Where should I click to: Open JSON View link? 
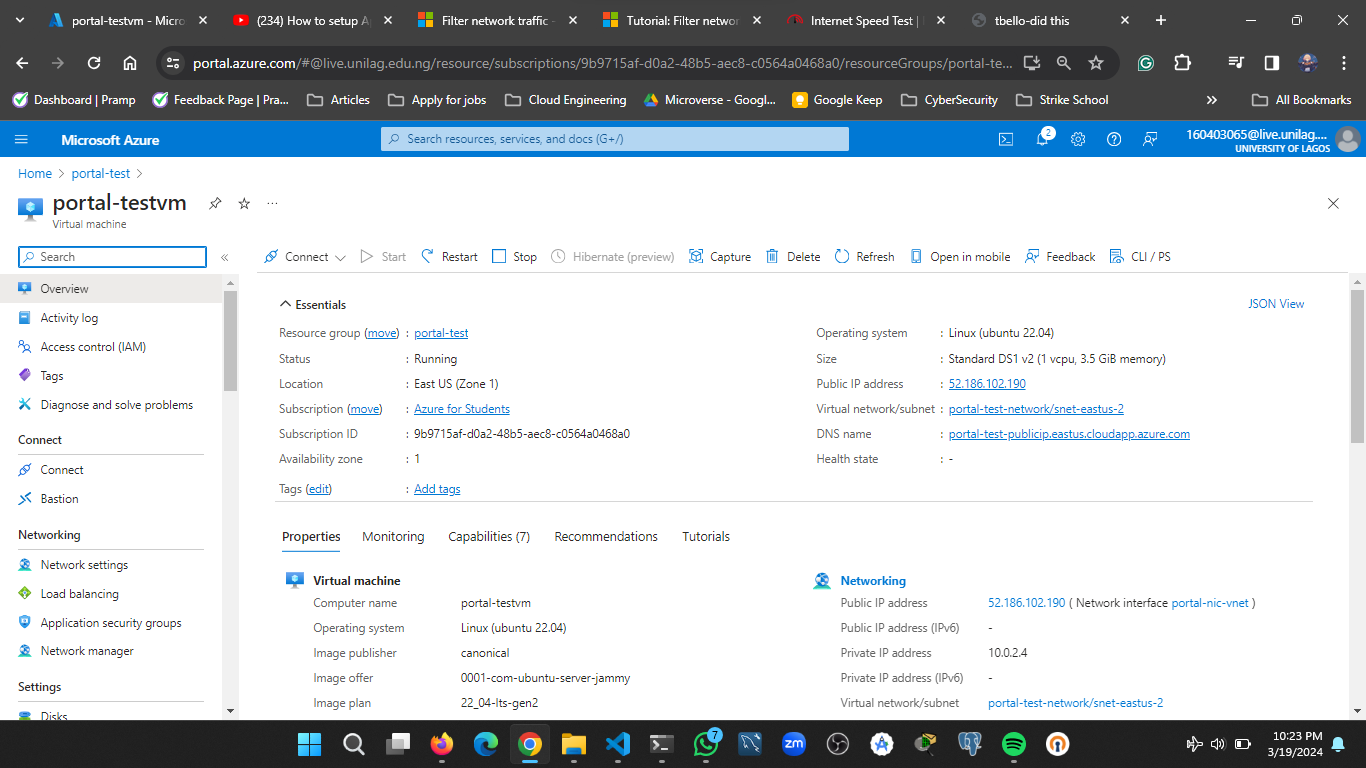(1276, 304)
